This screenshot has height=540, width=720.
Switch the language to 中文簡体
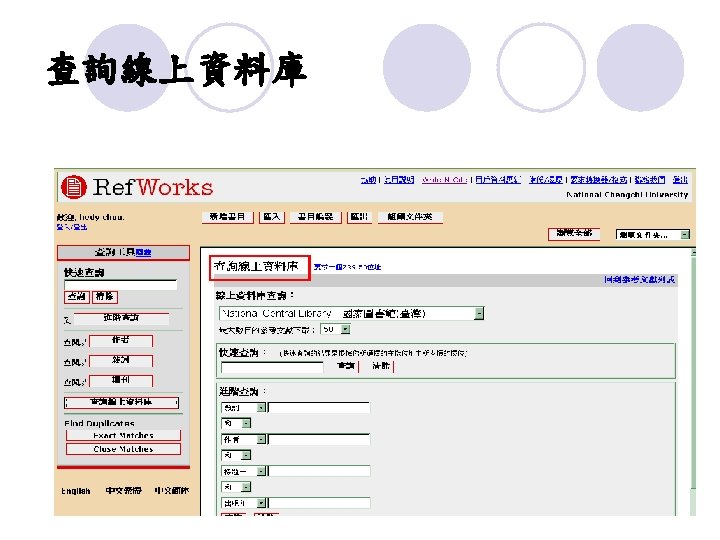coord(172,490)
